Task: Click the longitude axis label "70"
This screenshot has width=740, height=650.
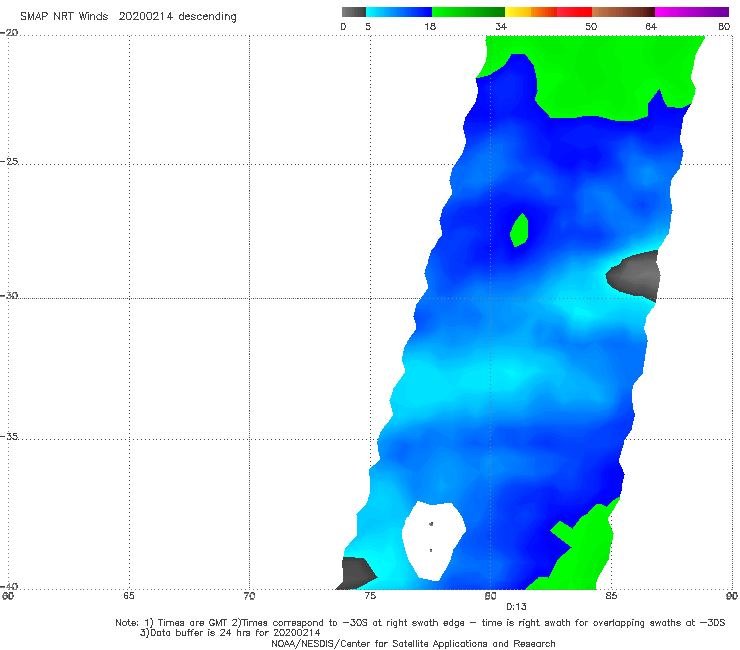Action: [249, 596]
